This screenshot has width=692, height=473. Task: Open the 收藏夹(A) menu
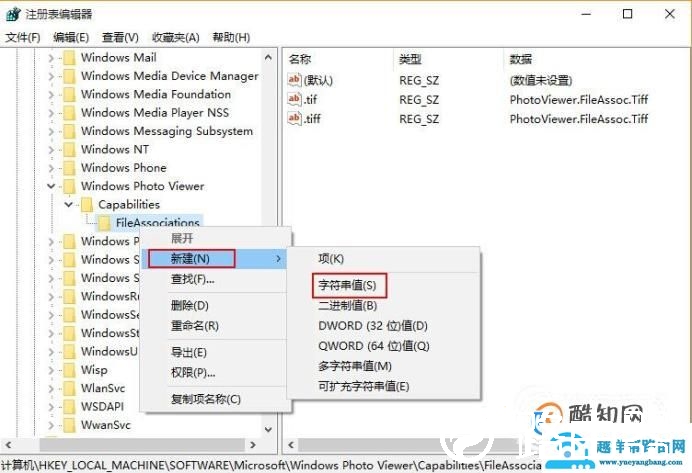(176, 38)
